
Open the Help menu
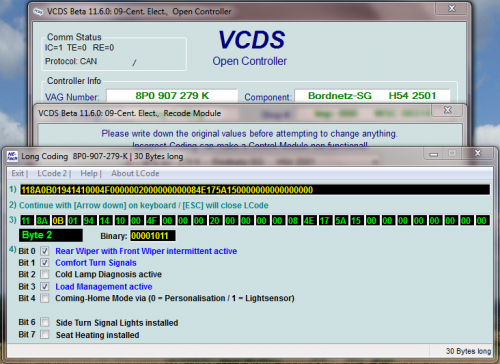coord(89,173)
